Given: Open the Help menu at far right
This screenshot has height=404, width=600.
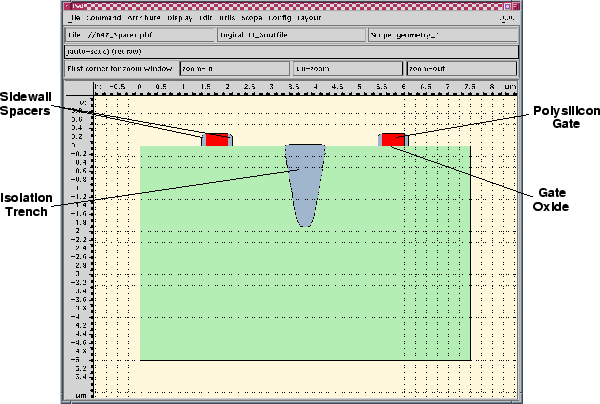Looking at the screenshot, I should tap(506, 18).
